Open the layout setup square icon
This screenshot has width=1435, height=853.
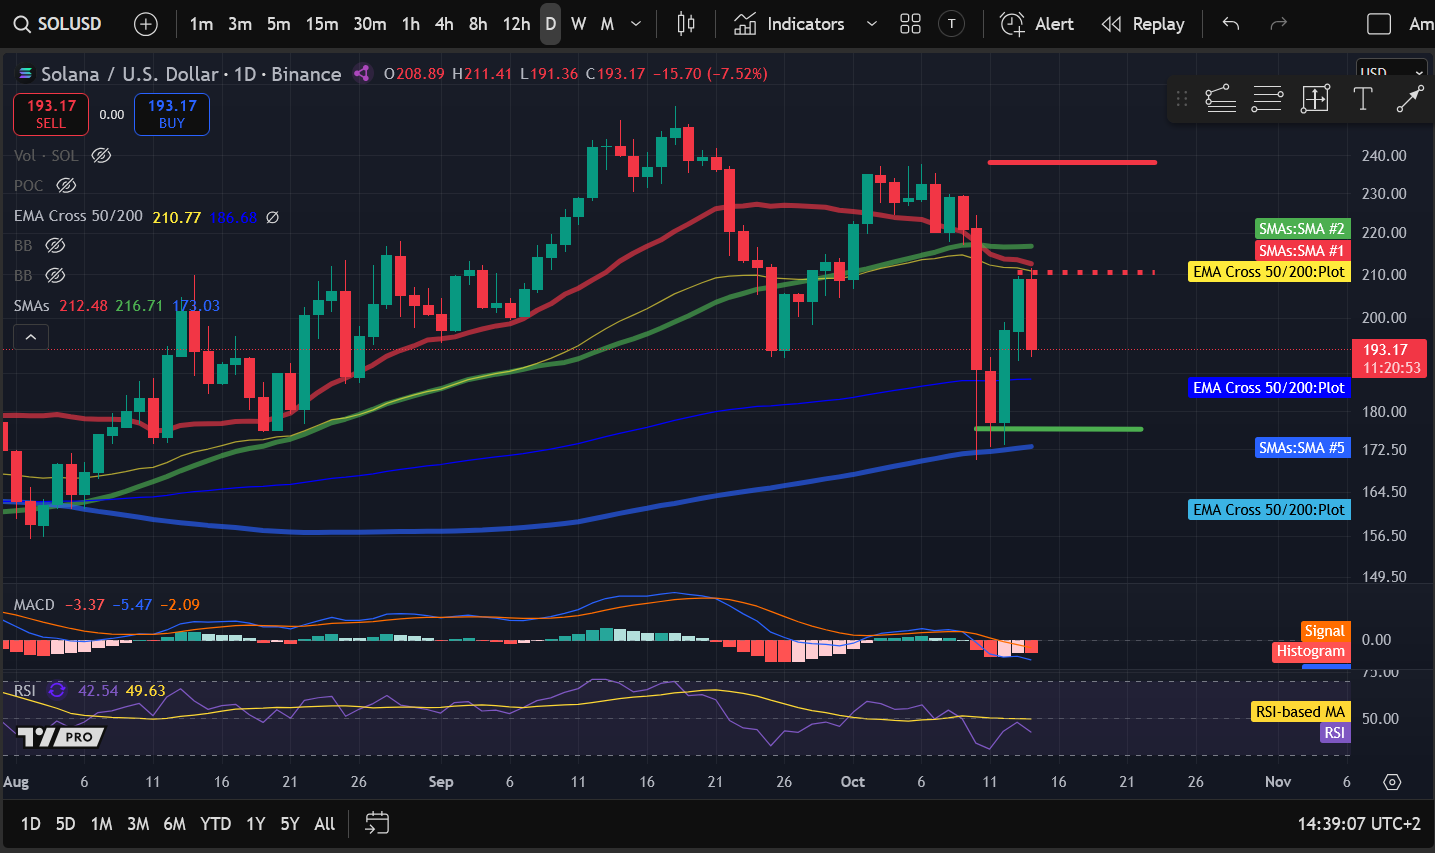pyautogui.click(x=1379, y=24)
